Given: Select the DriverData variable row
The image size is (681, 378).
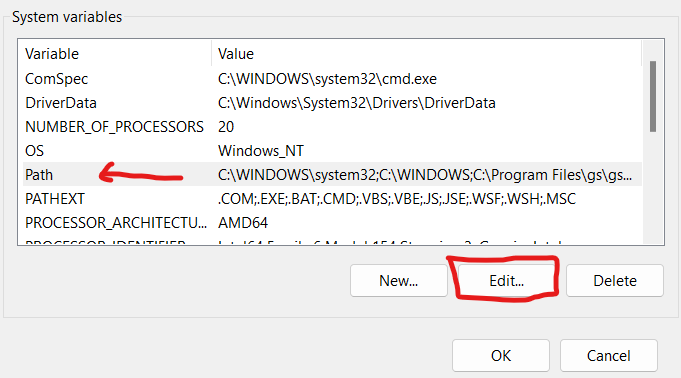Looking at the screenshot, I should pos(332,103).
